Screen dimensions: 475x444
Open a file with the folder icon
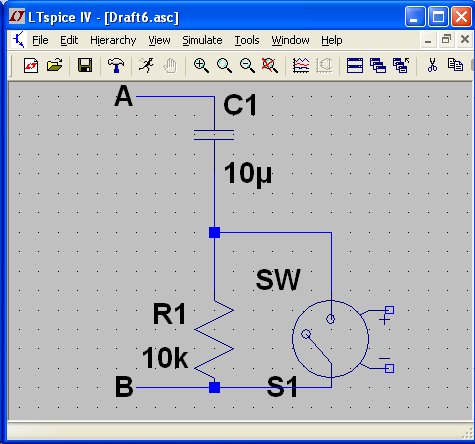tap(54, 65)
